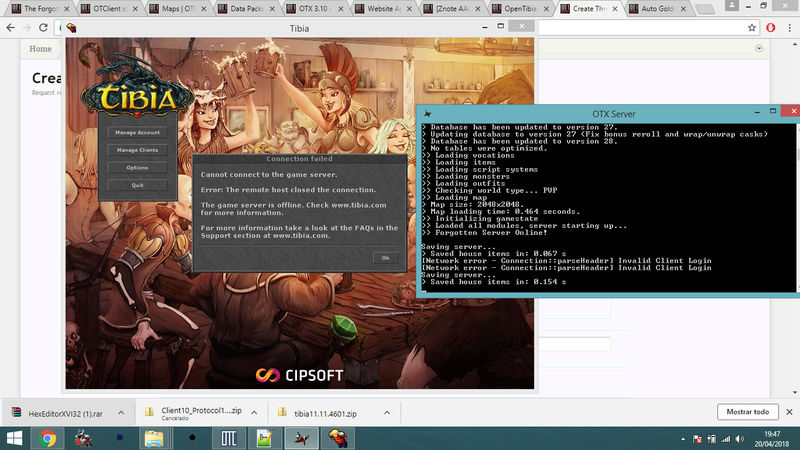Switch to the OTX 3.10 browser tab

click(x=314, y=9)
